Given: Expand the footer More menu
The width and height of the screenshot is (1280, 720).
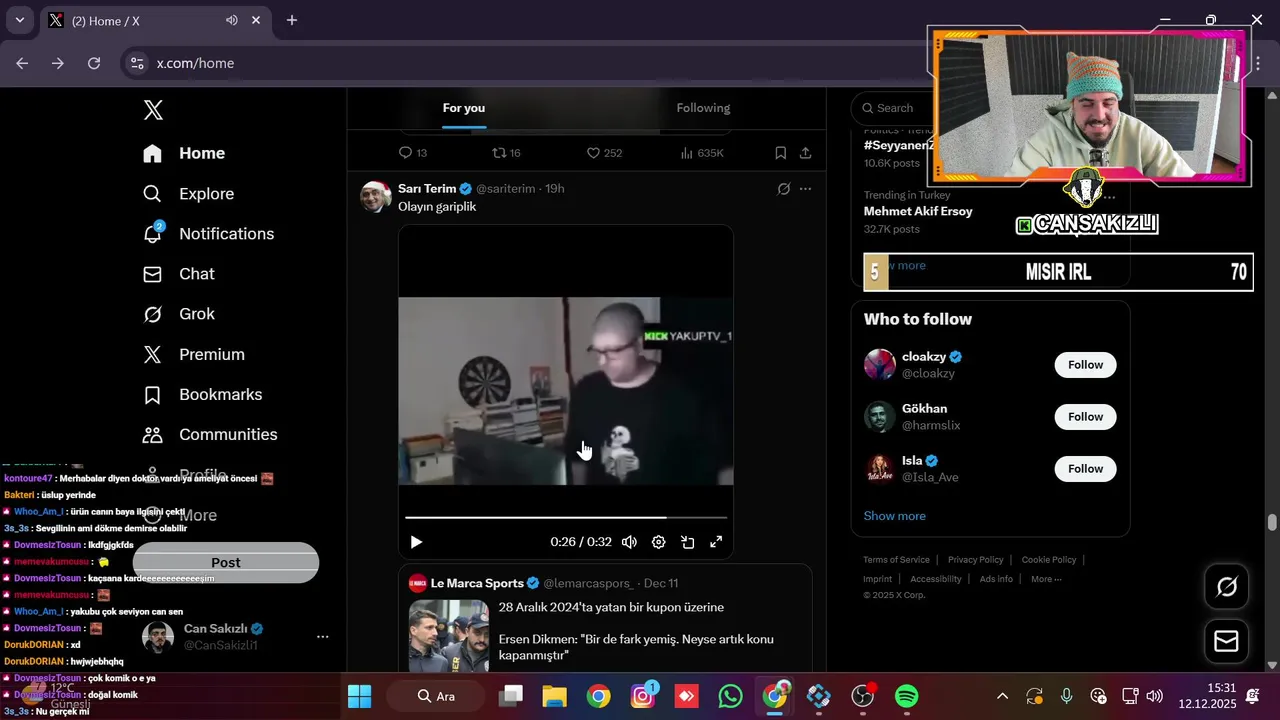Looking at the screenshot, I should pos(1046,579).
